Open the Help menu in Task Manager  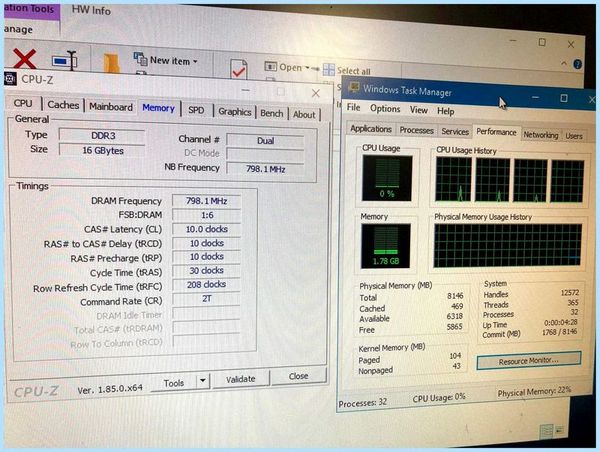click(445, 111)
